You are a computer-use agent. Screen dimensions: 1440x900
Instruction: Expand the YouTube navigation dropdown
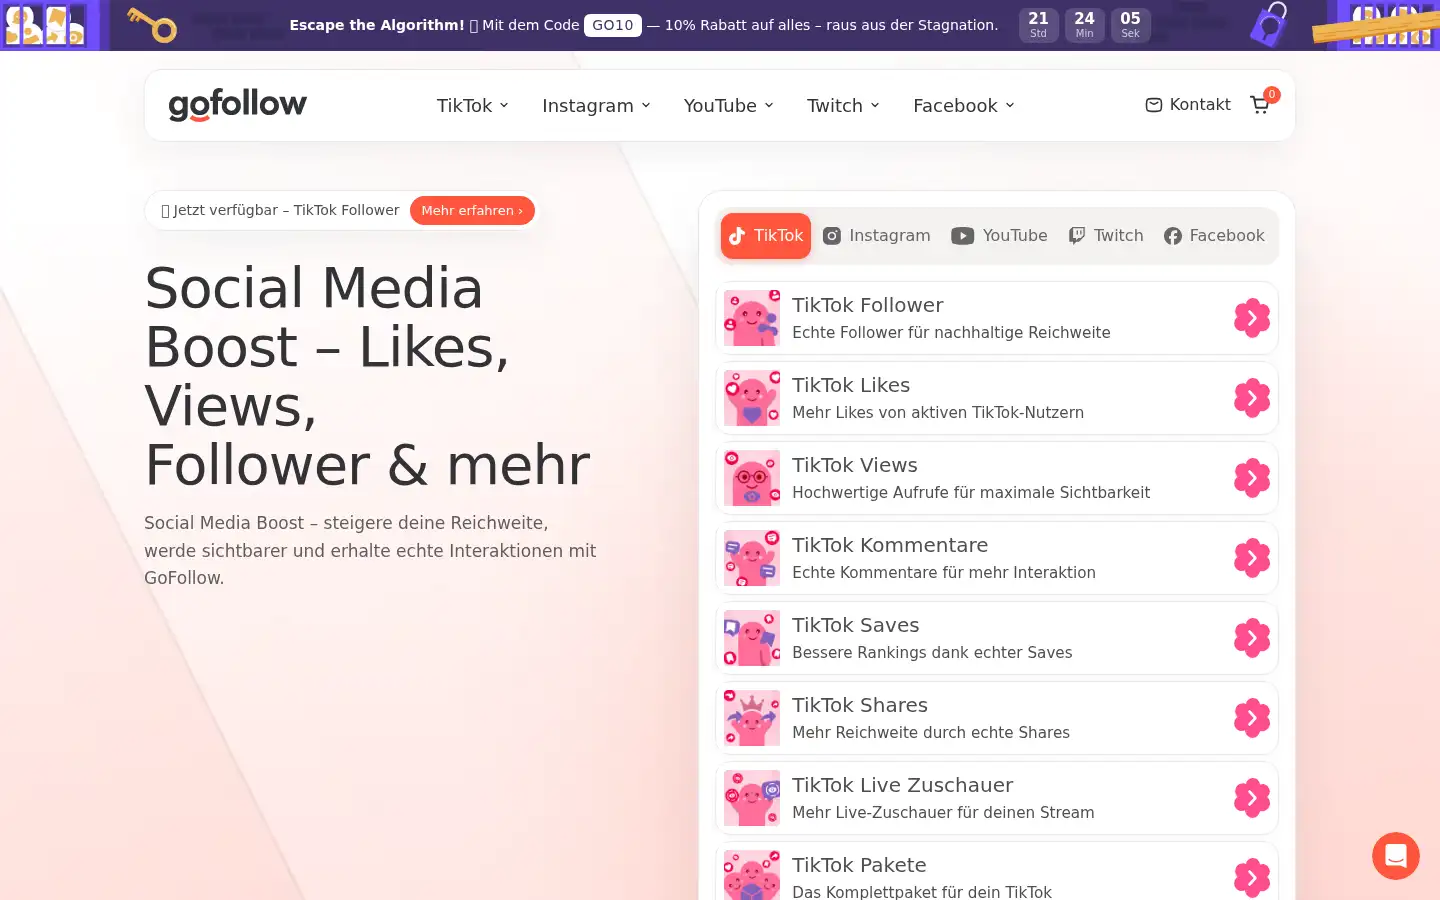729,105
